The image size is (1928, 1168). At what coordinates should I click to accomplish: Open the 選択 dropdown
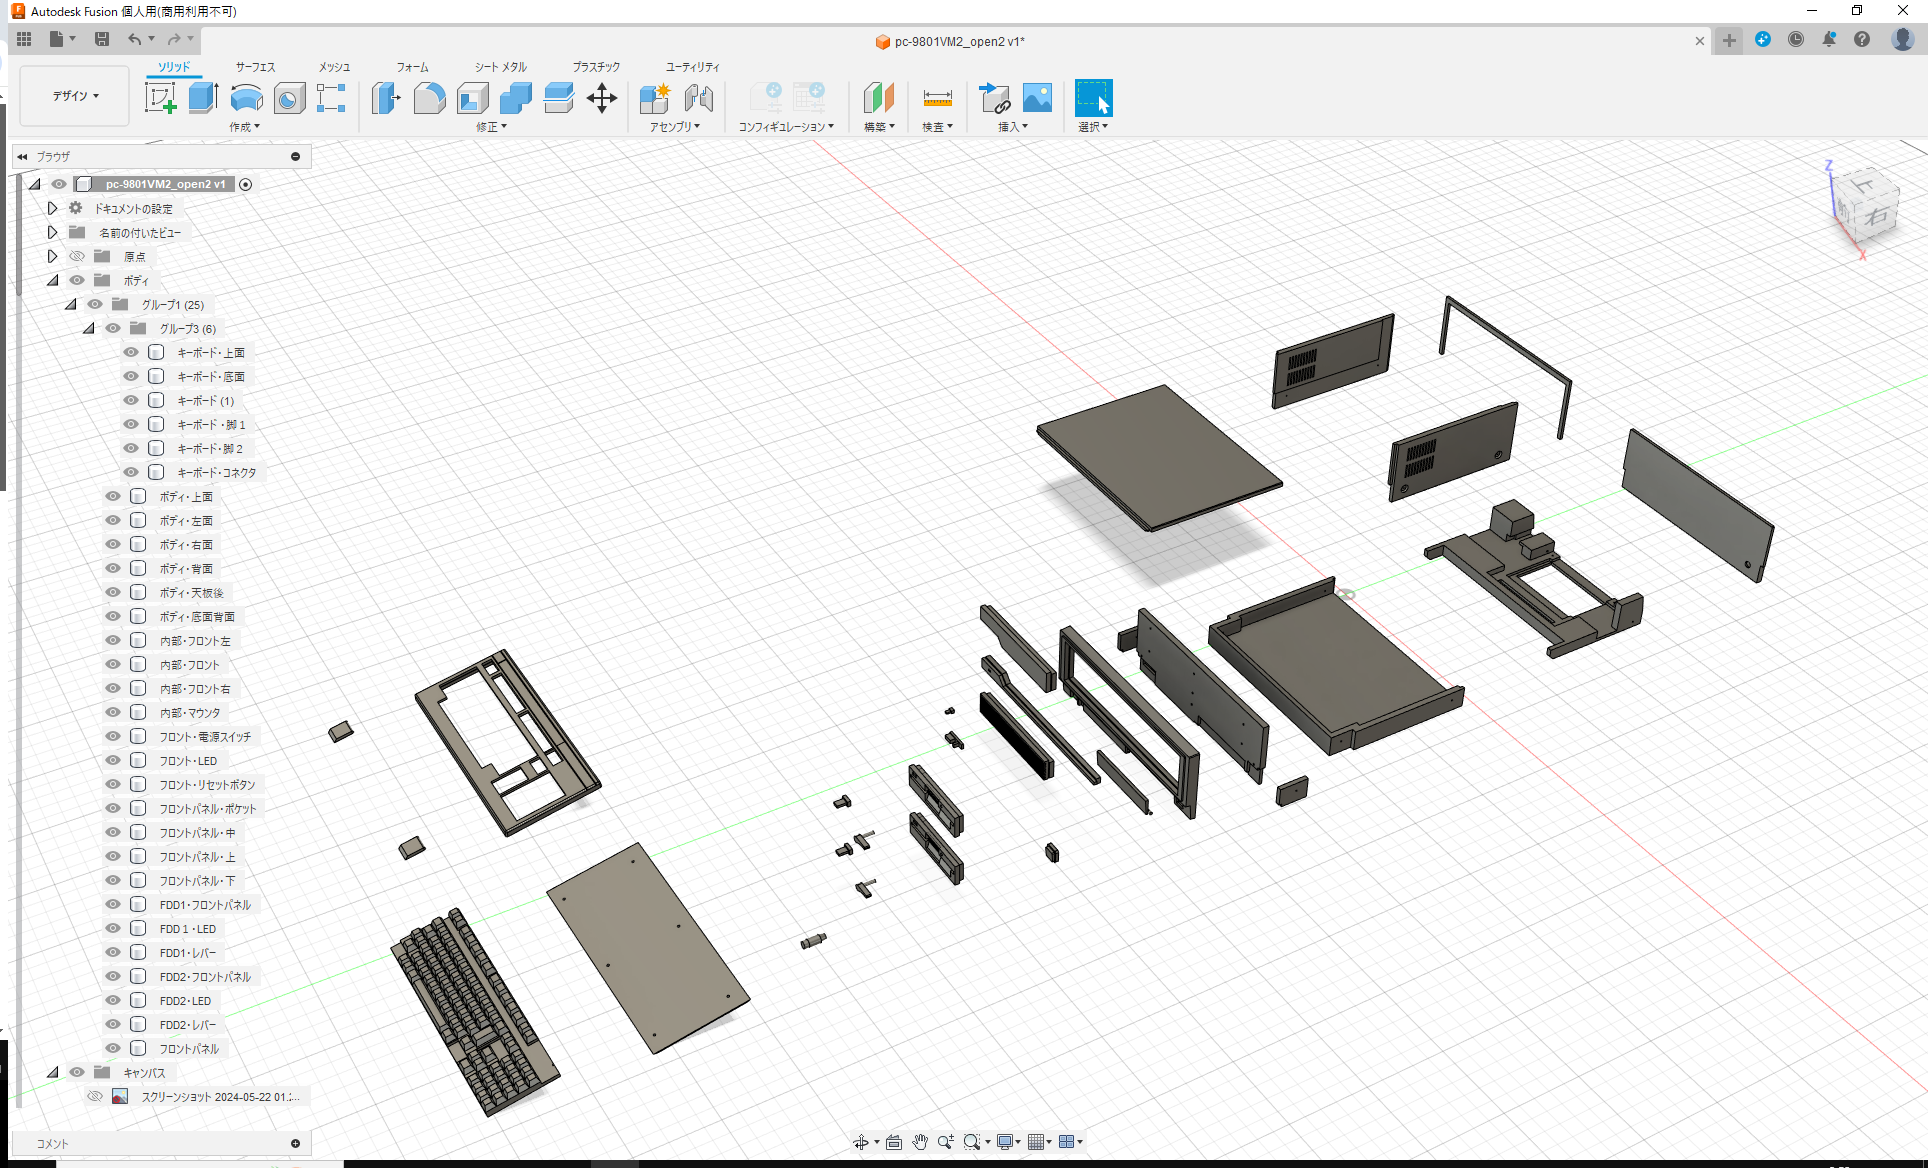[x=1093, y=126]
